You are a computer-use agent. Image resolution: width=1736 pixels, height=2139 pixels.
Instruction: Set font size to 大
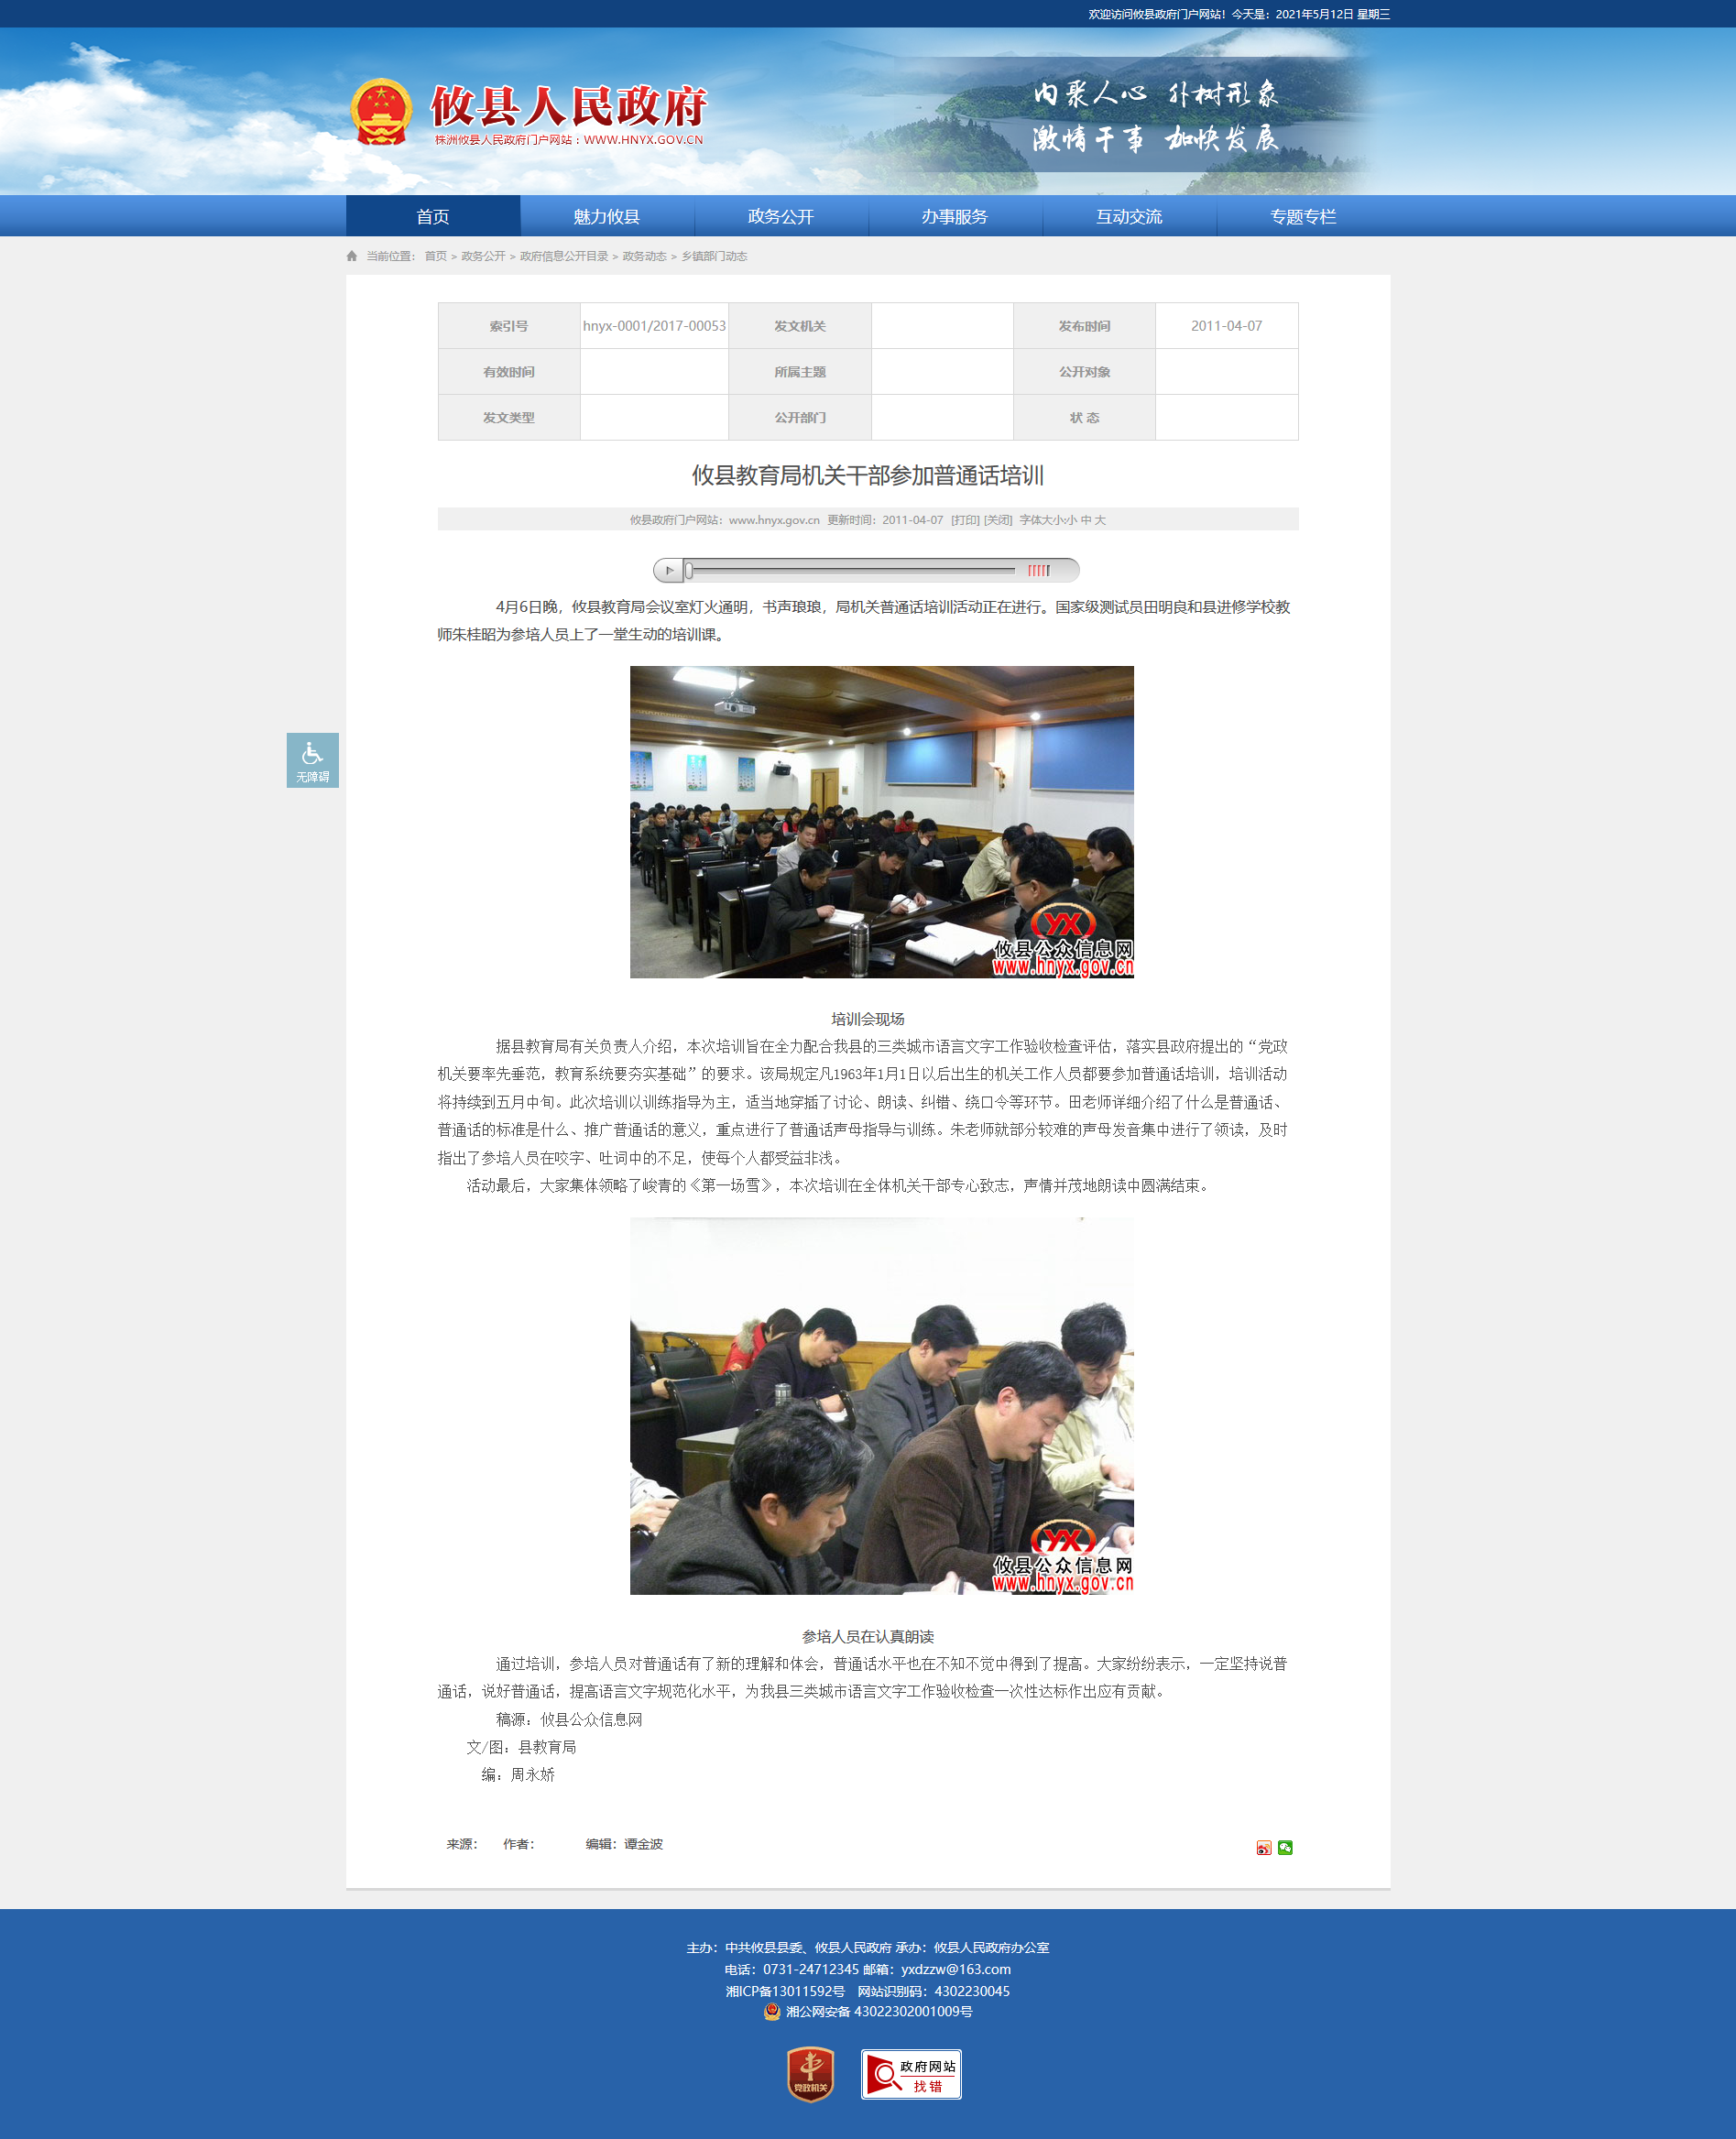click(x=1100, y=520)
